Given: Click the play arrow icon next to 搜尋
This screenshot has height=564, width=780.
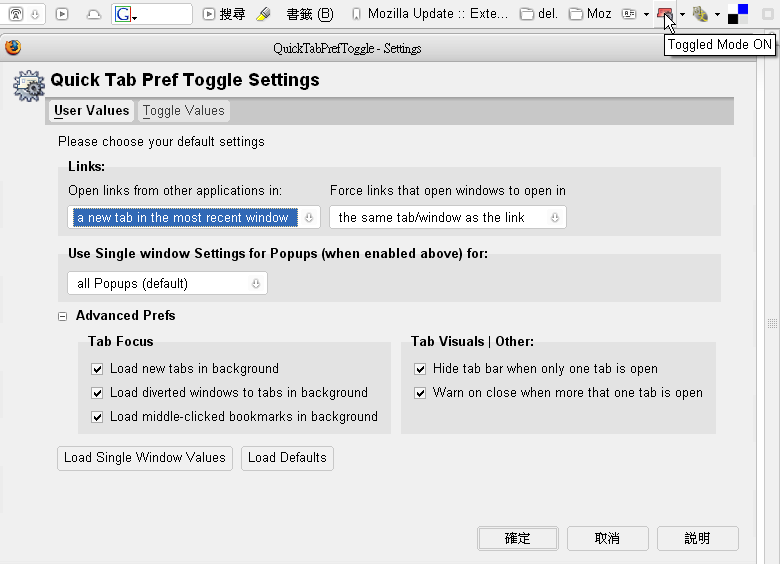Looking at the screenshot, I should pos(209,14).
